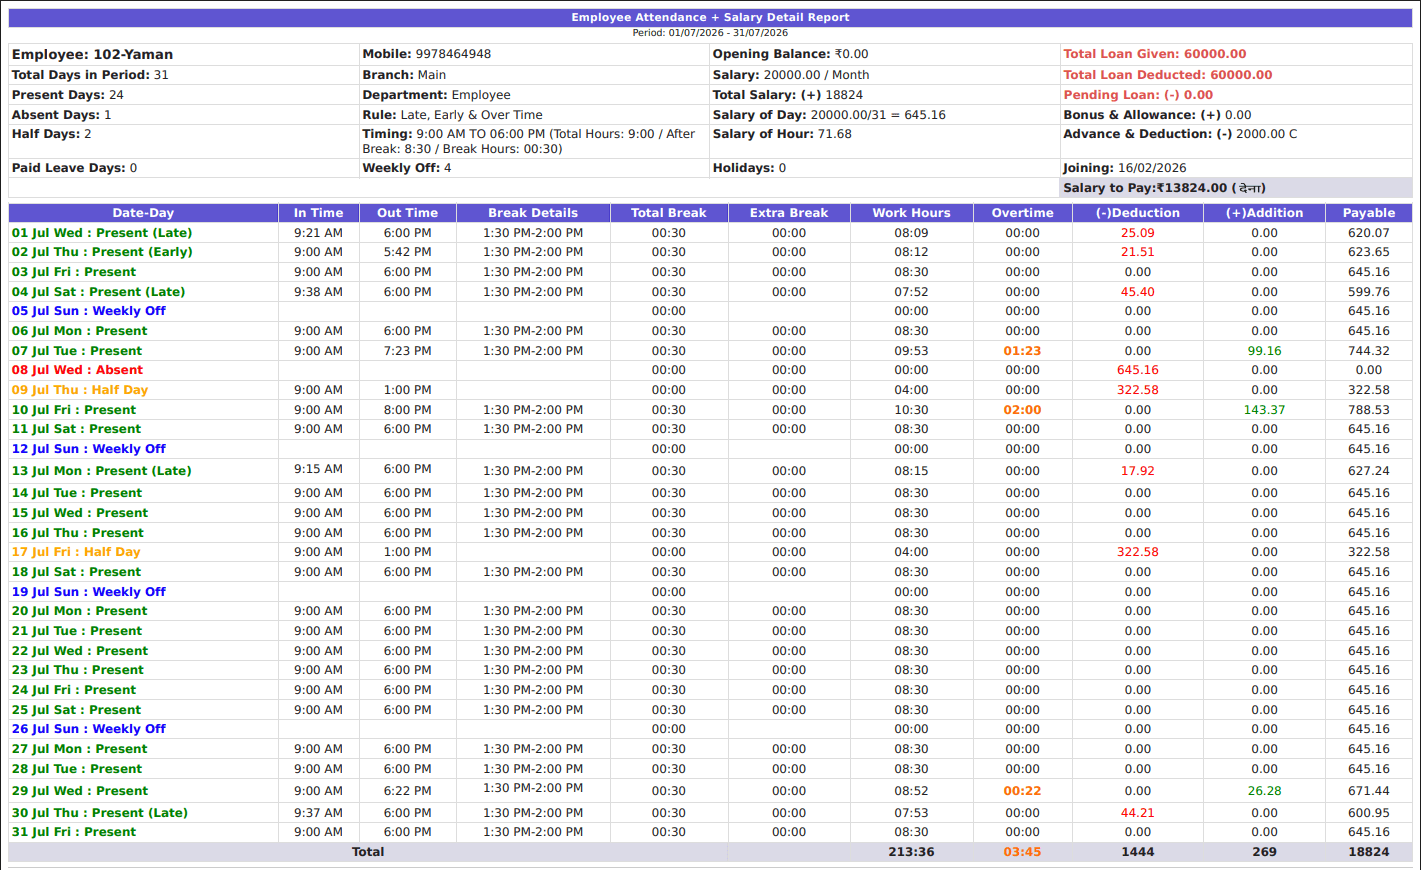
Task: Click deduction value 45.40
Action: click(1137, 292)
